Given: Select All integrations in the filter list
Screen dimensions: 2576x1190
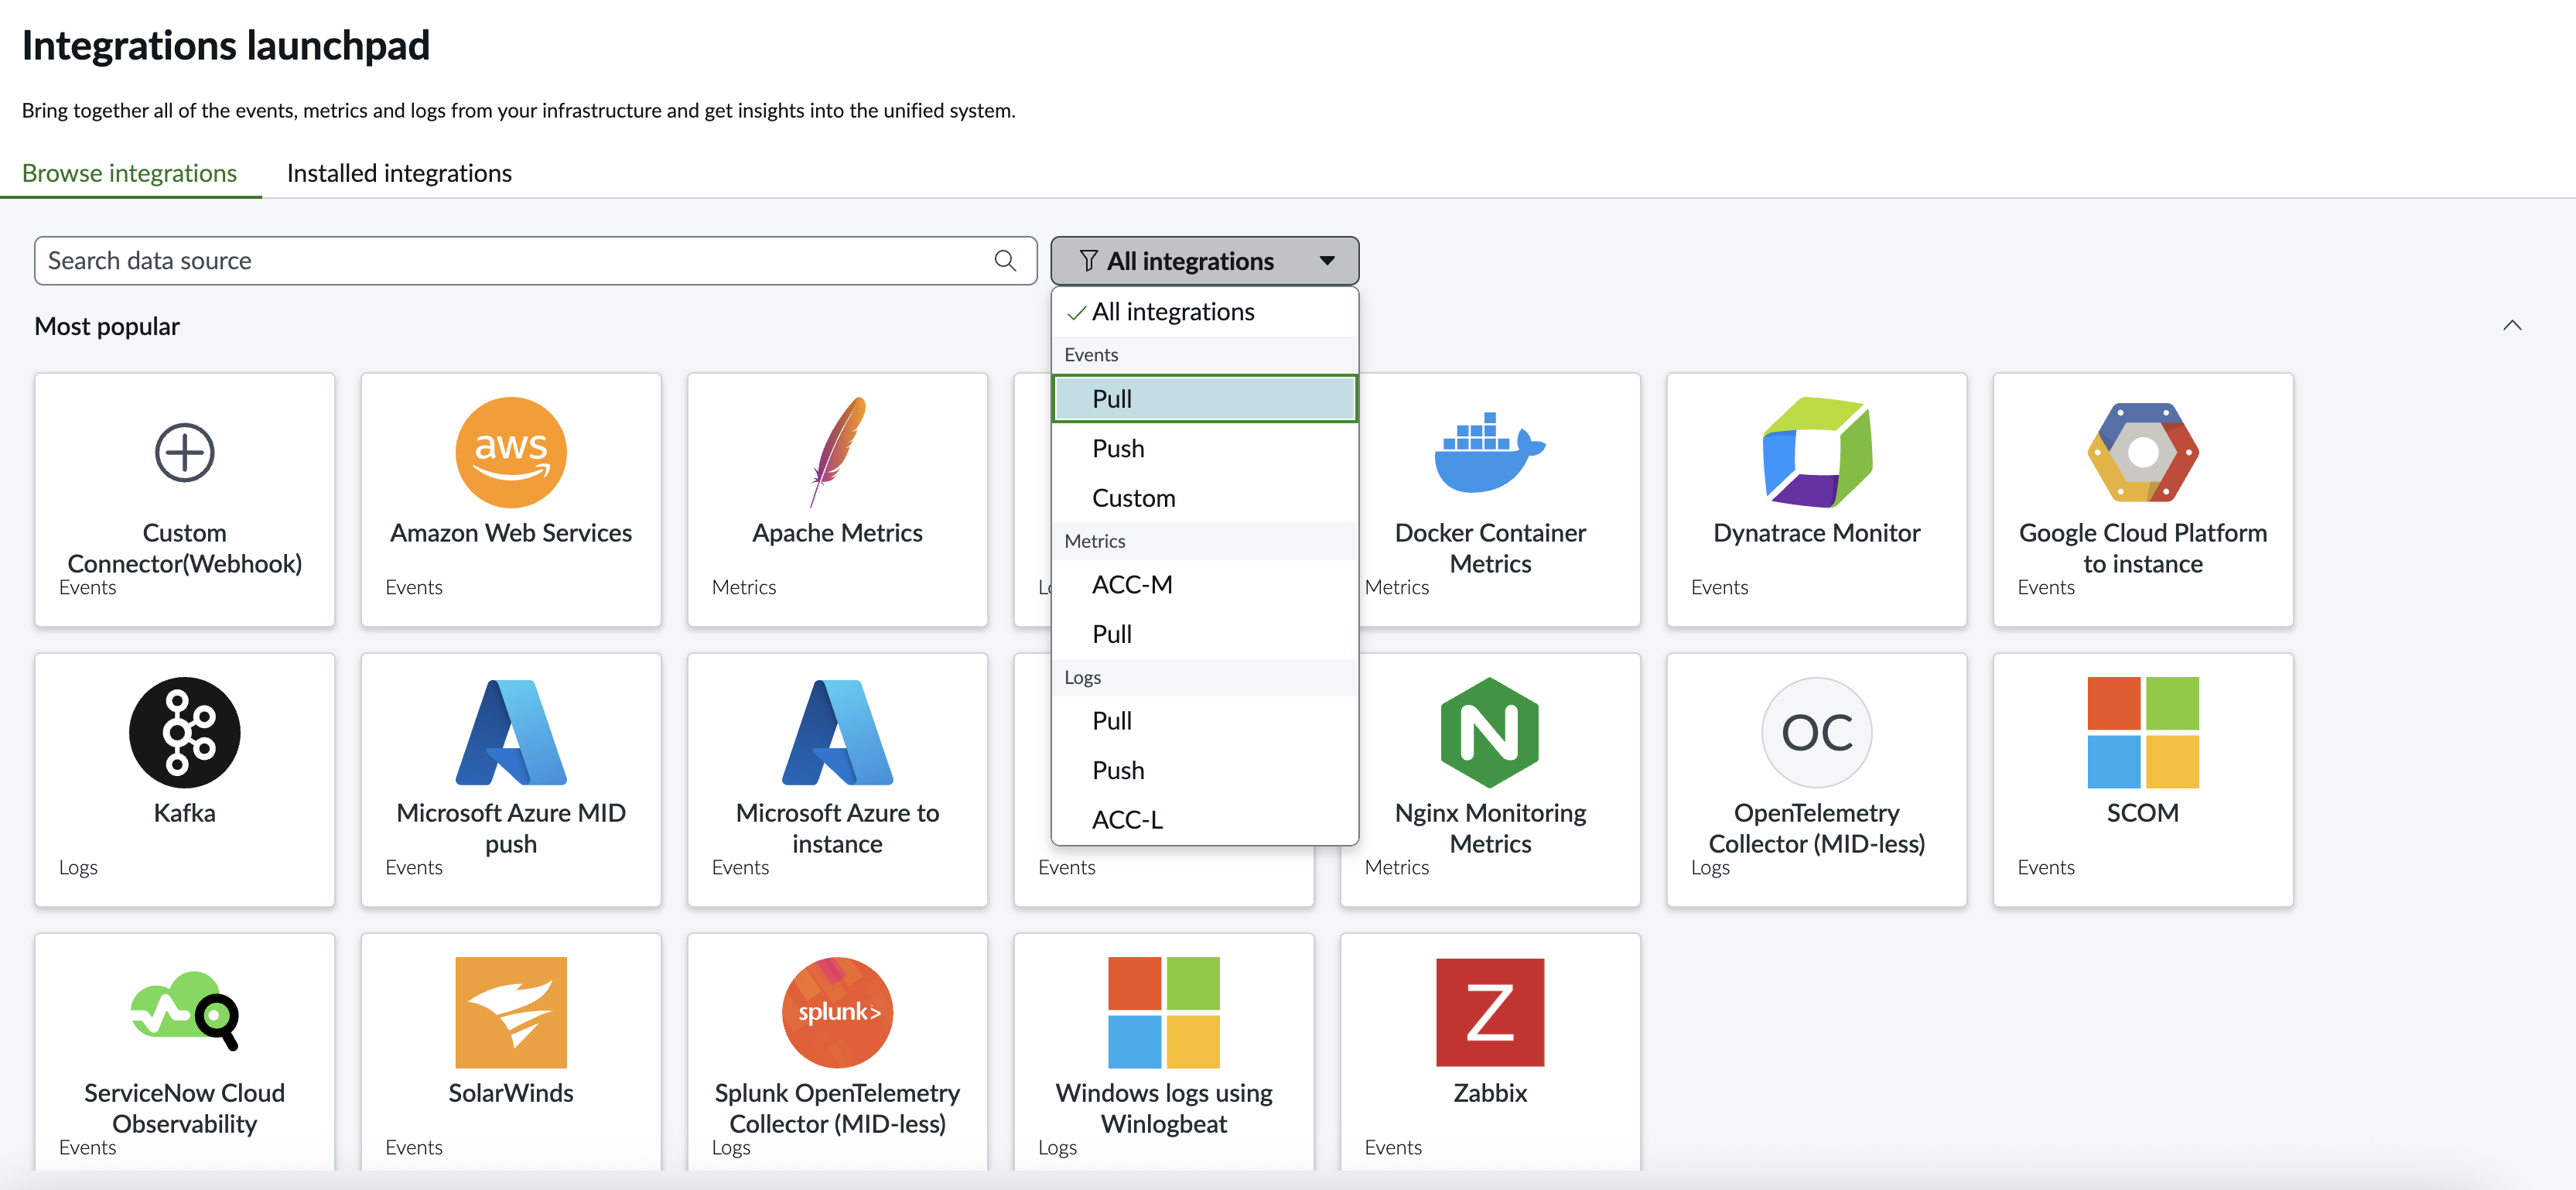Looking at the screenshot, I should tap(1205, 312).
